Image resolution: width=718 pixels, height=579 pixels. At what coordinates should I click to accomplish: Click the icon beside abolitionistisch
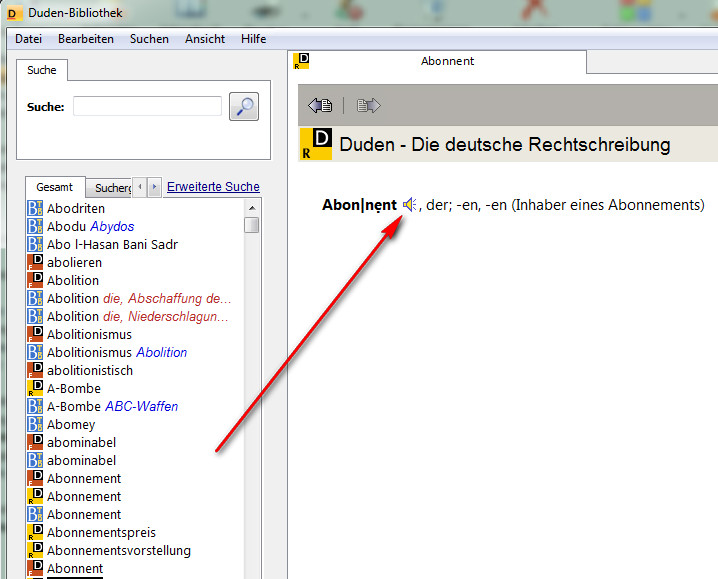tap(35, 370)
